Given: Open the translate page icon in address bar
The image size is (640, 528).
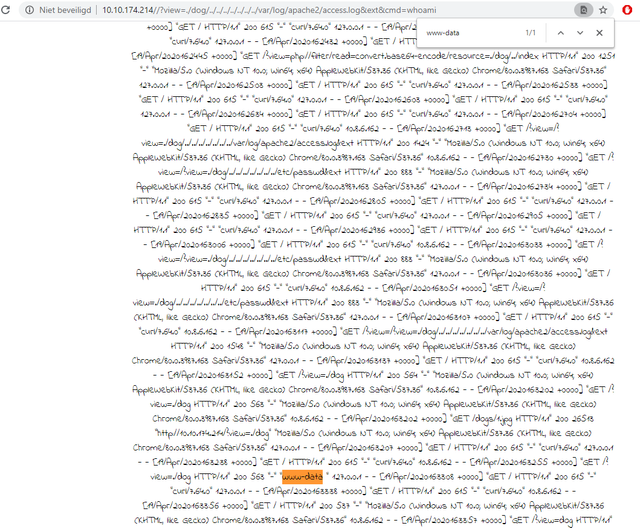Looking at the screenshot, I should [583, 10].
